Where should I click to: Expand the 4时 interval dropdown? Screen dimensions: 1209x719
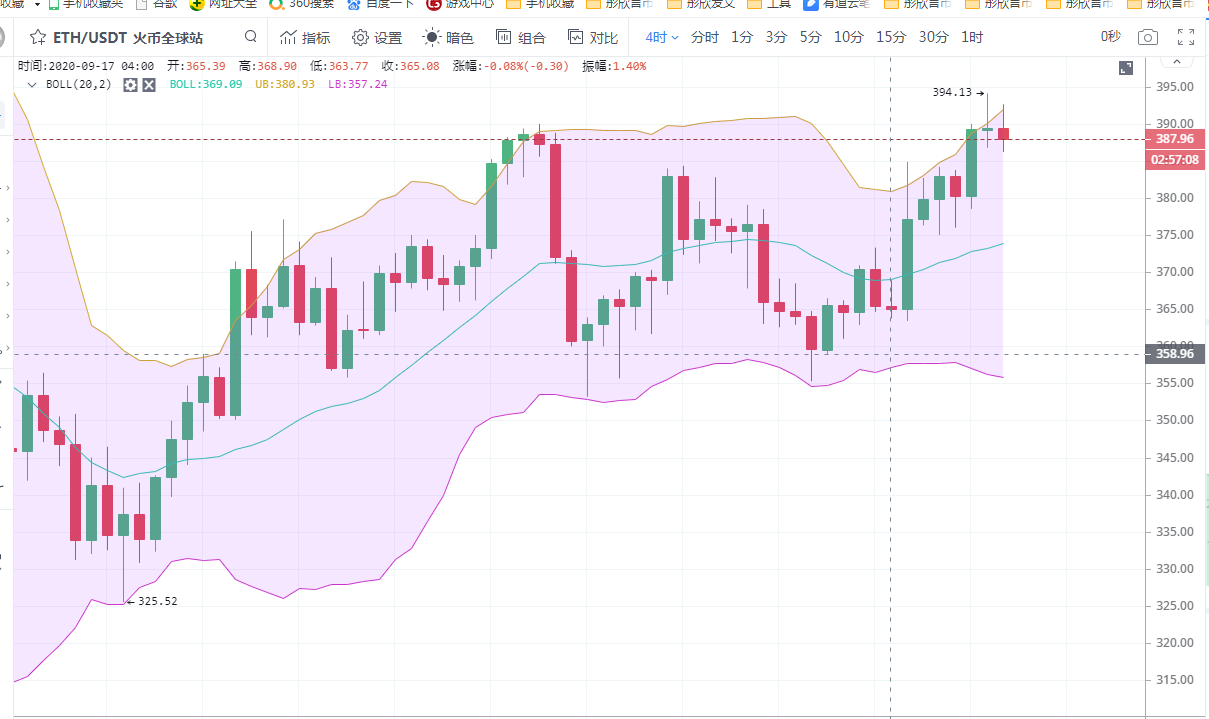click(662, 38)
